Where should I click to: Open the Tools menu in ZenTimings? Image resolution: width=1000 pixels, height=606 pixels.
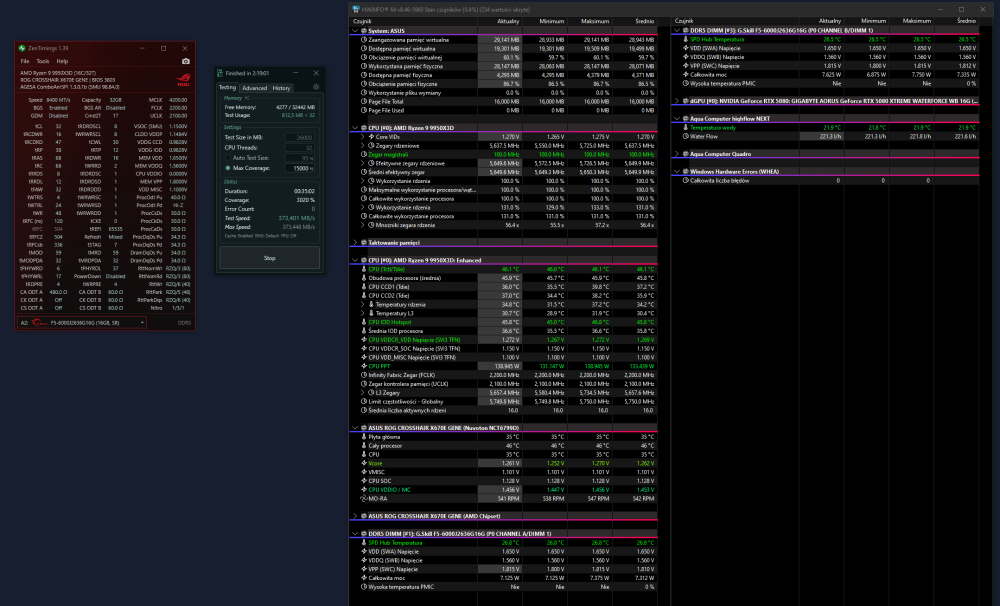point(43,61)
